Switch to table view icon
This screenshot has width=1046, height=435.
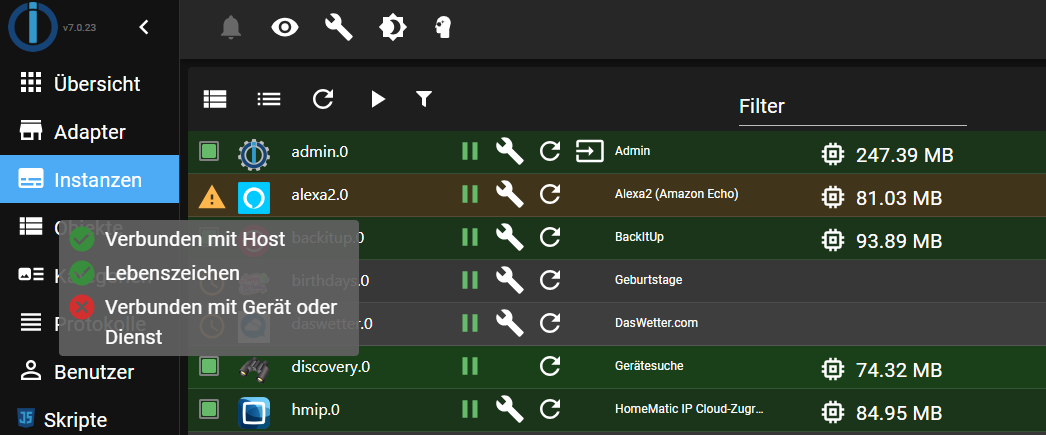click(215, 99)
